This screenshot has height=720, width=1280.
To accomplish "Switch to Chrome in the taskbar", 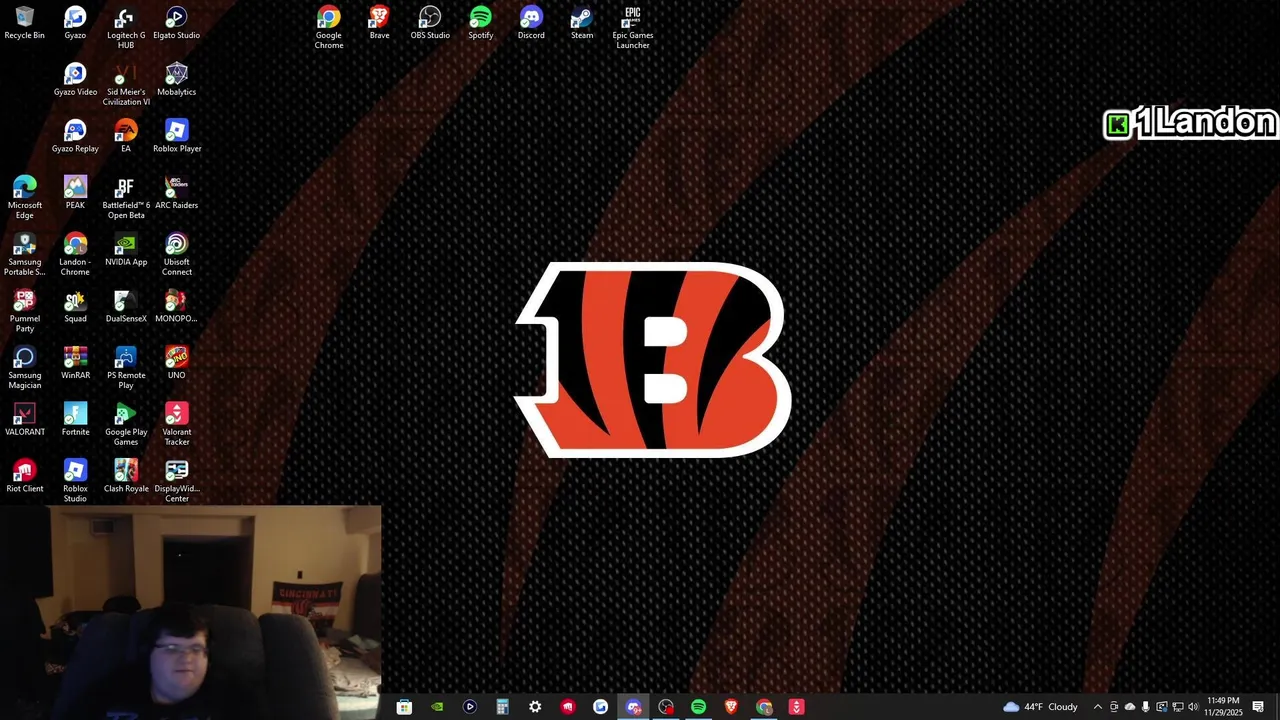I will pyautogui.click(x=764, y=707).
